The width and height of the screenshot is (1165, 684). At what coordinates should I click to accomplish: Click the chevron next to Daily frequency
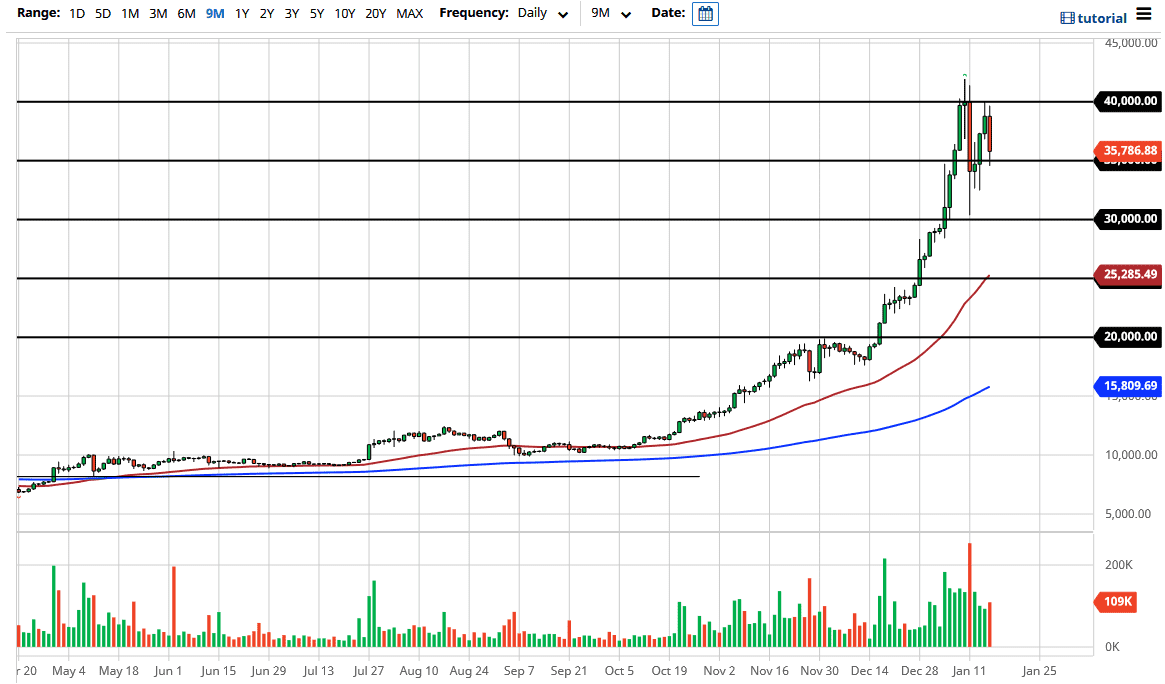tap(561, 14)
